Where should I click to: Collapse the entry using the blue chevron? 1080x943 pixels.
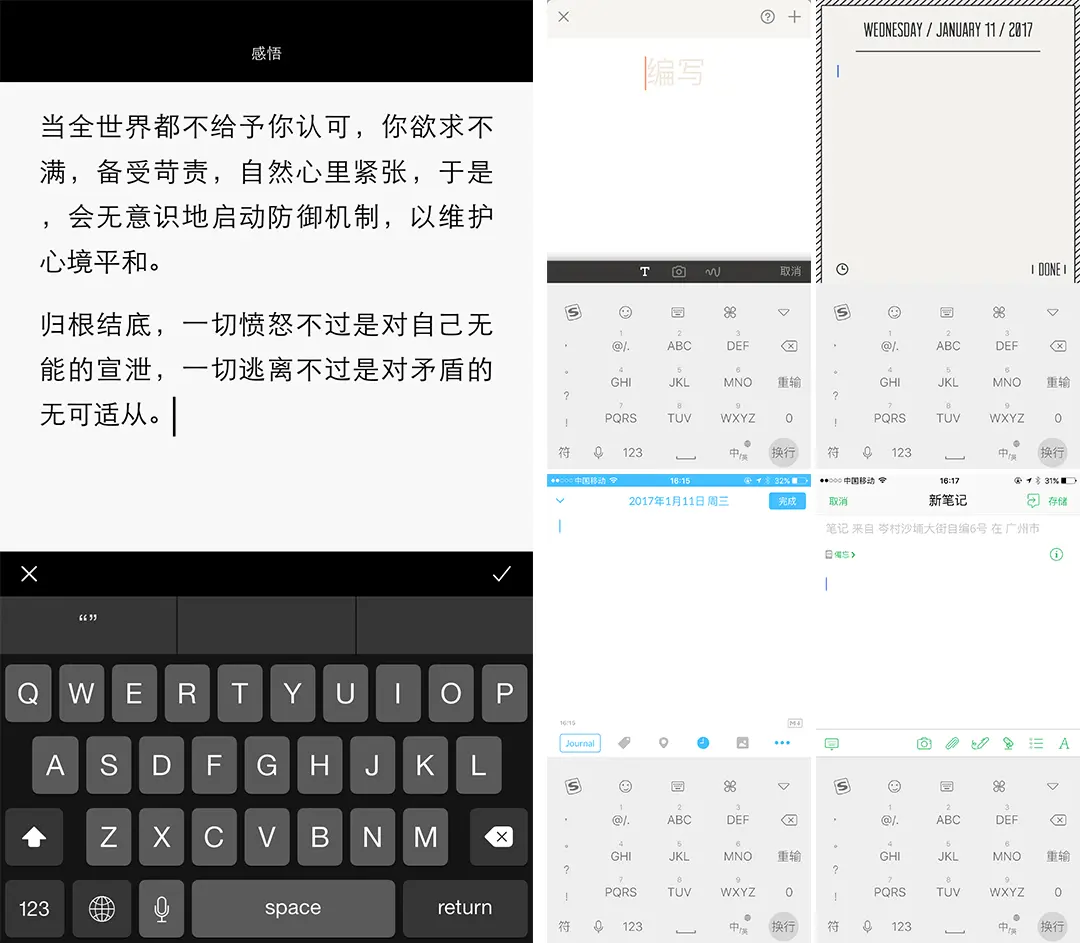(560, 501)
